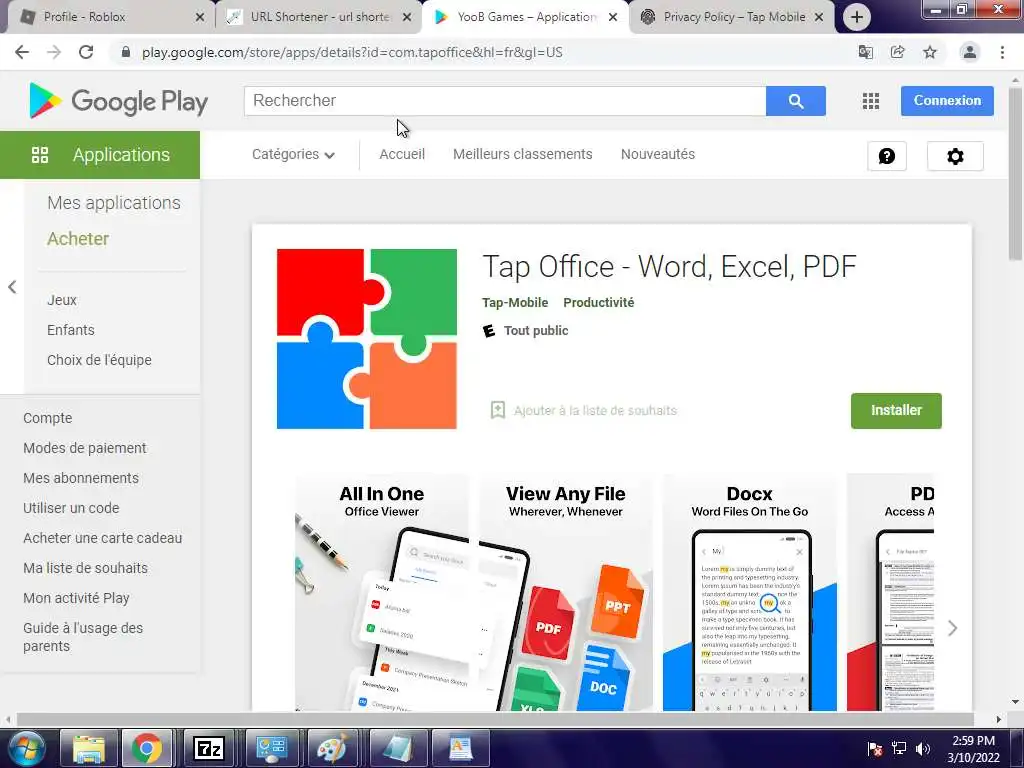Viewport: 1024px width, 768px height.
Task: Click the translate page icon in address bar
Action: pyautogui.click(x=865, y=52)
